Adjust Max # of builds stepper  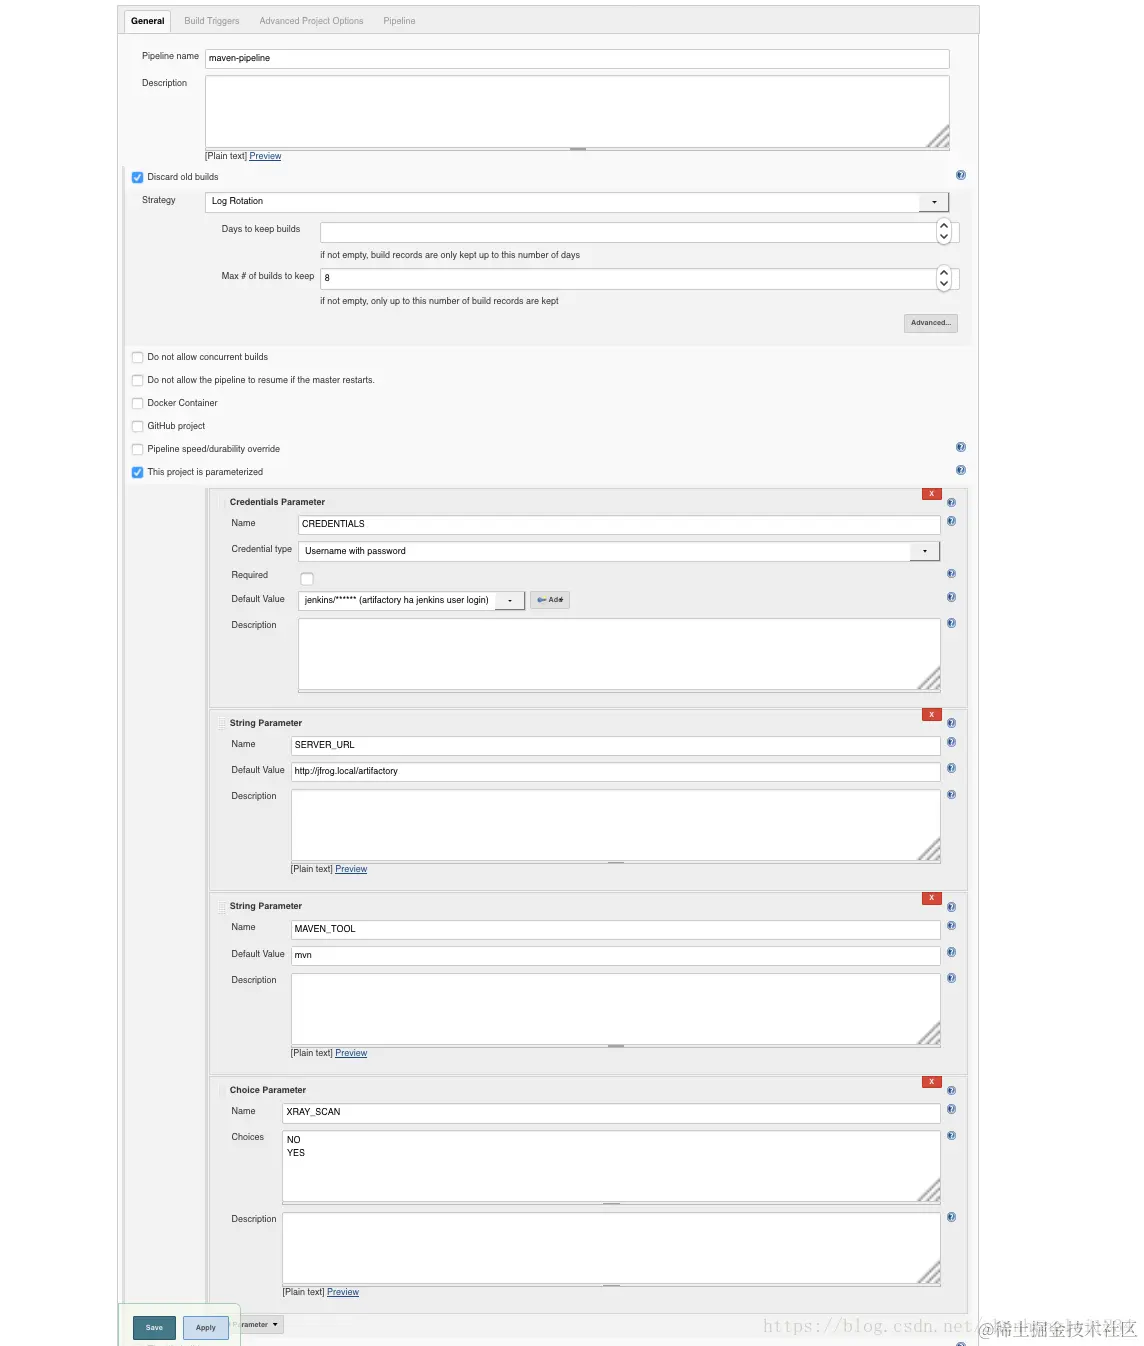click(x=944, y=278)
